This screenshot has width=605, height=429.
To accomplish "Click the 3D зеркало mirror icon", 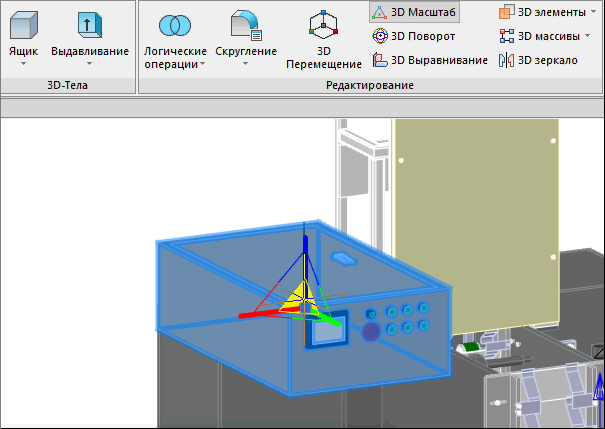I will [506, 60].
